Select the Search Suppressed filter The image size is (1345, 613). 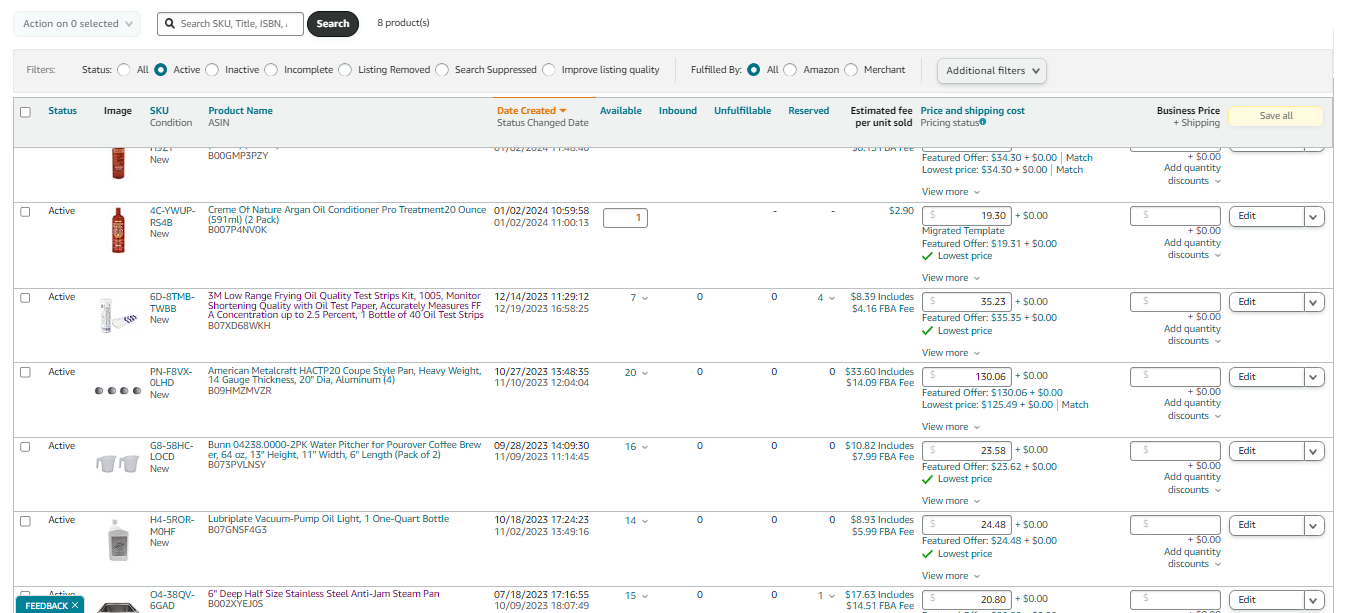click(x=441, y=70)
